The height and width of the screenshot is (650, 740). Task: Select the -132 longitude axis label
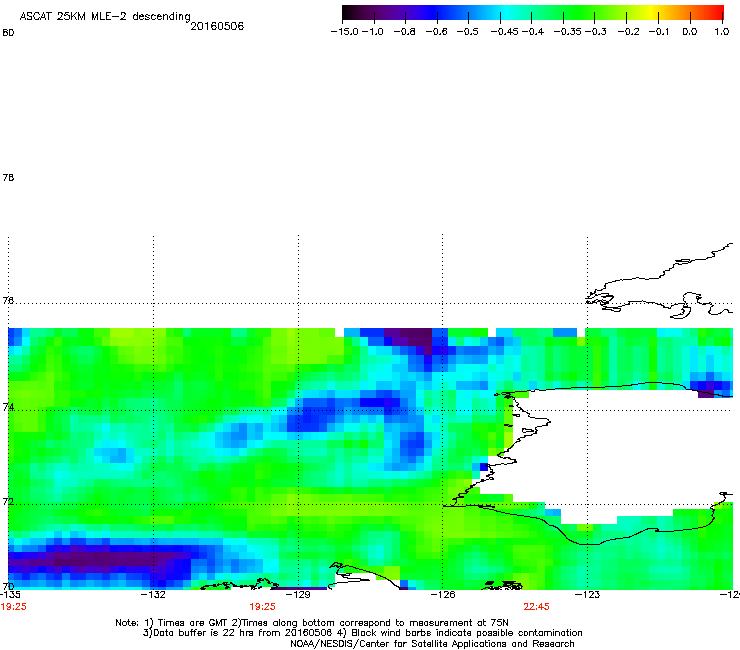click(153, 594)
